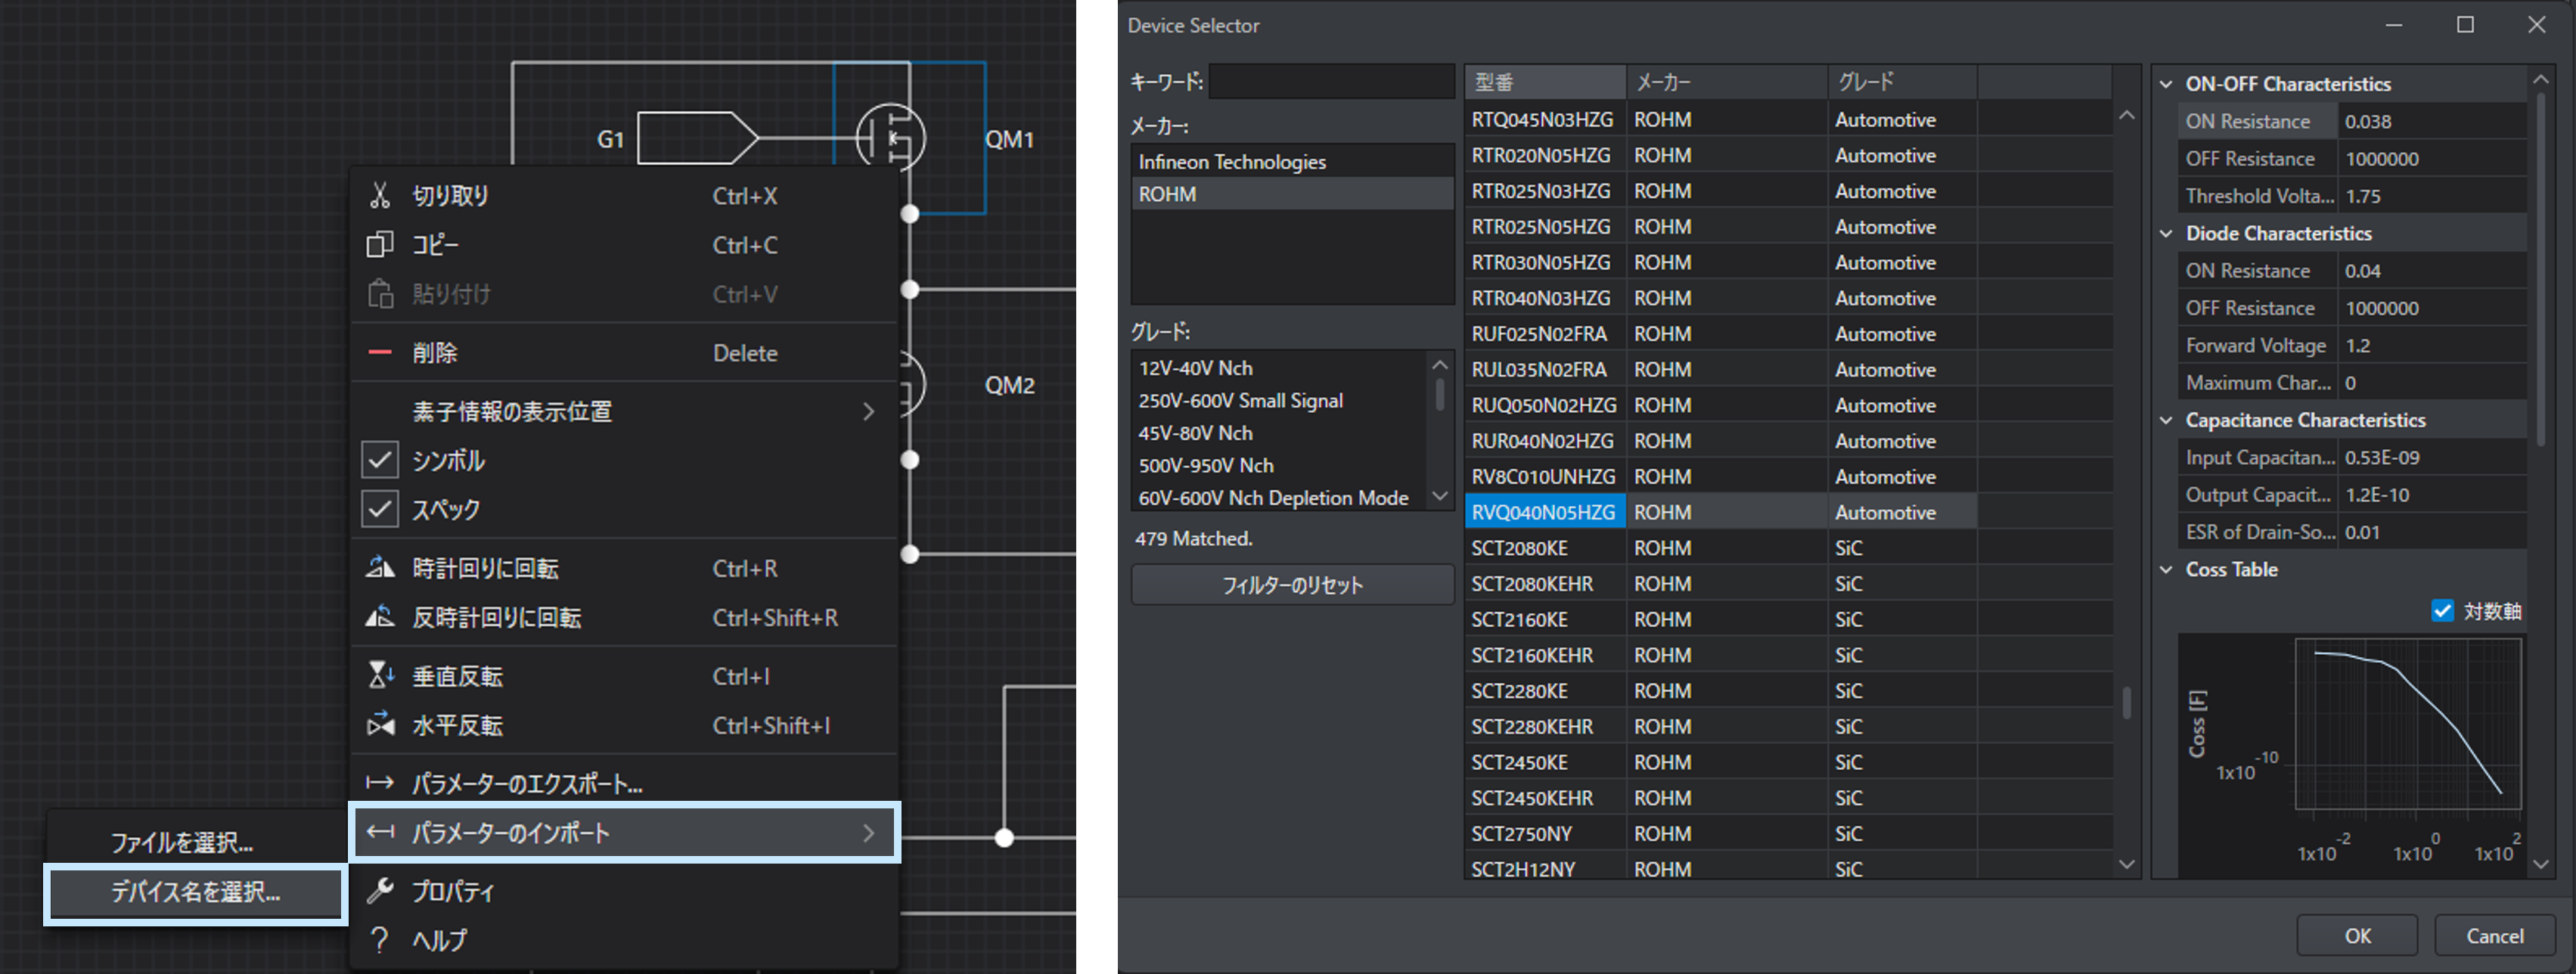Image resolution: width=2576 pixels, height=974 pixels.
Task: Uncheck the 対数軸 checkbox
Action: [x=2442, y=610]
